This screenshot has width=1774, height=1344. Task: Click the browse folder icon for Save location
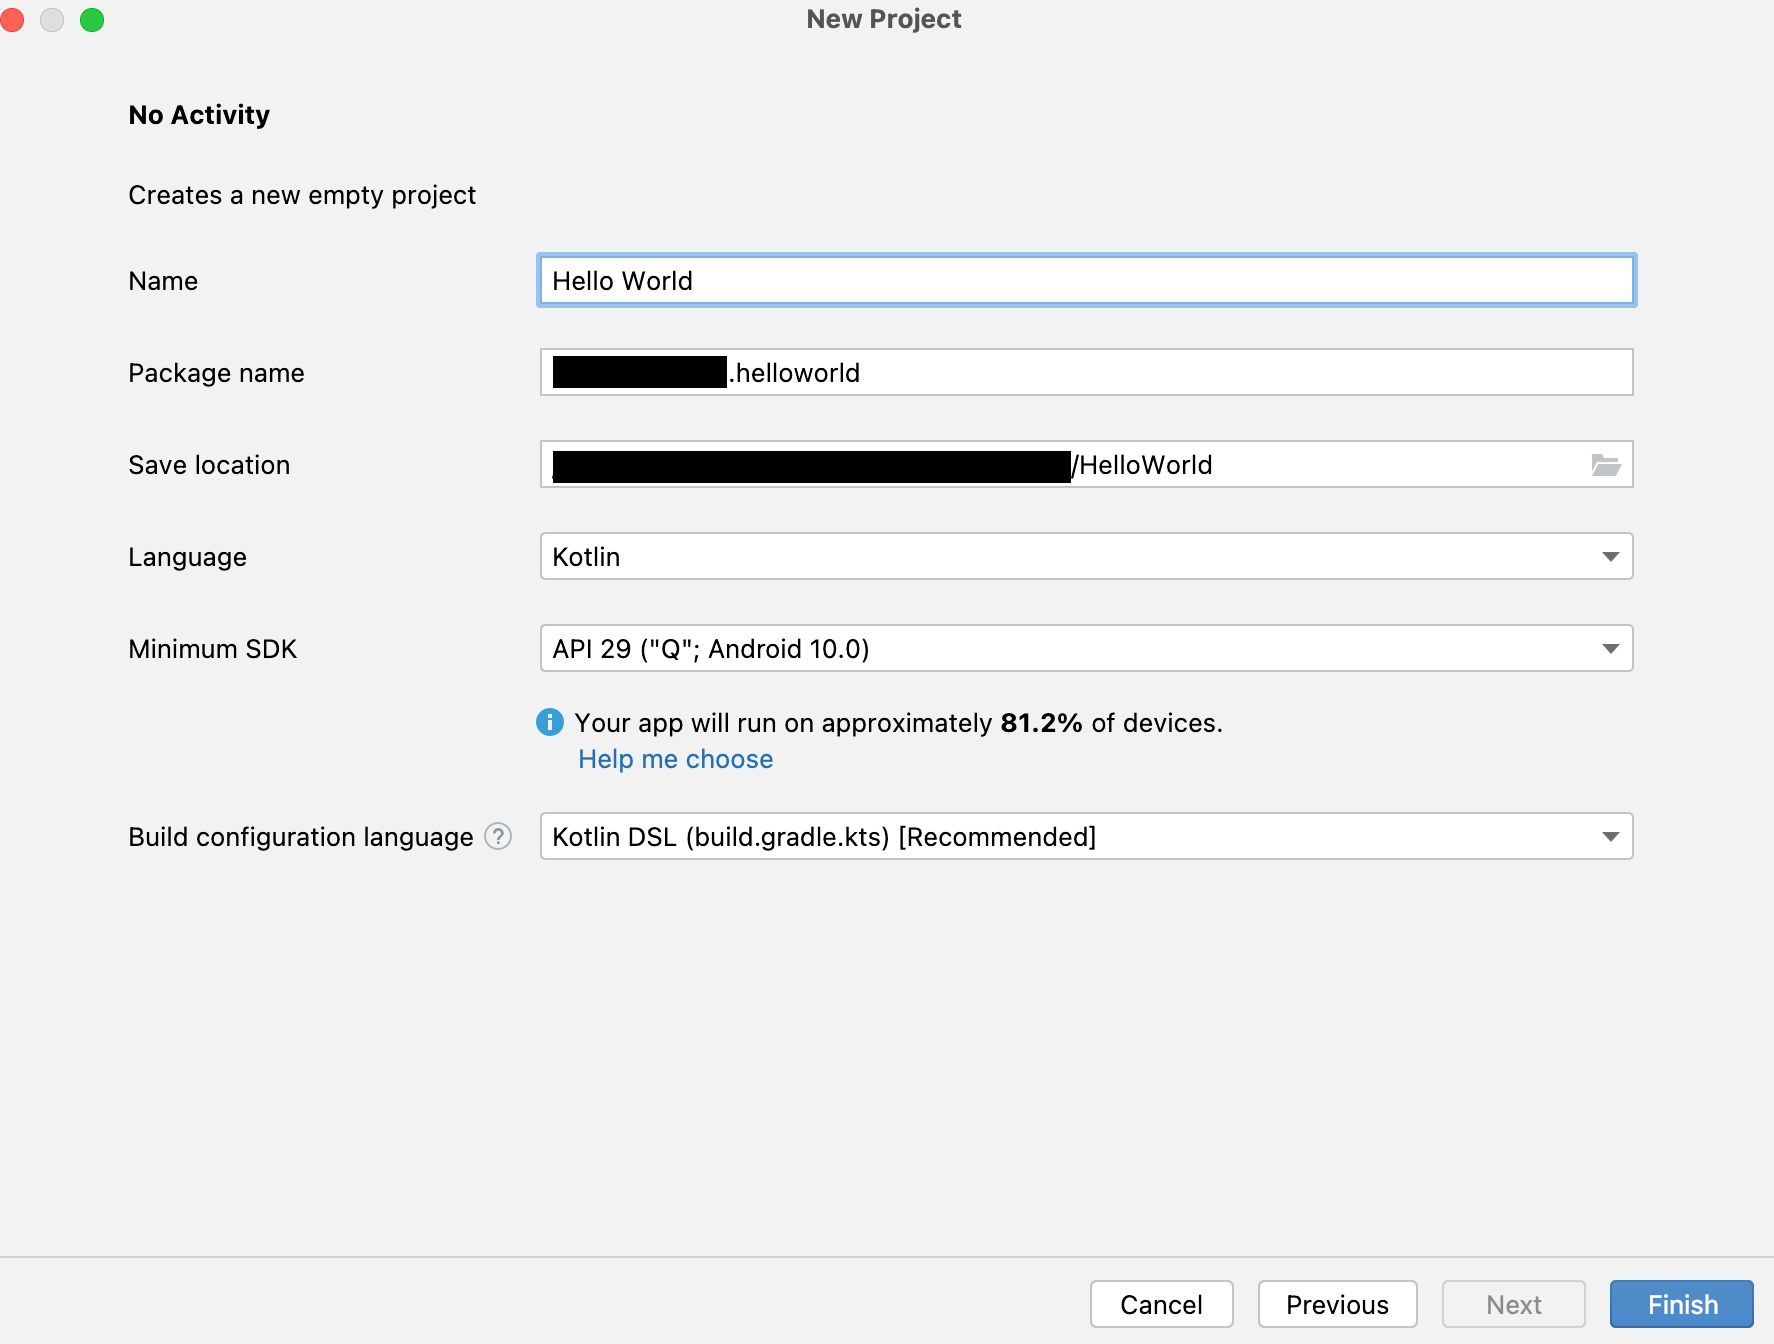click(1605, 465)
